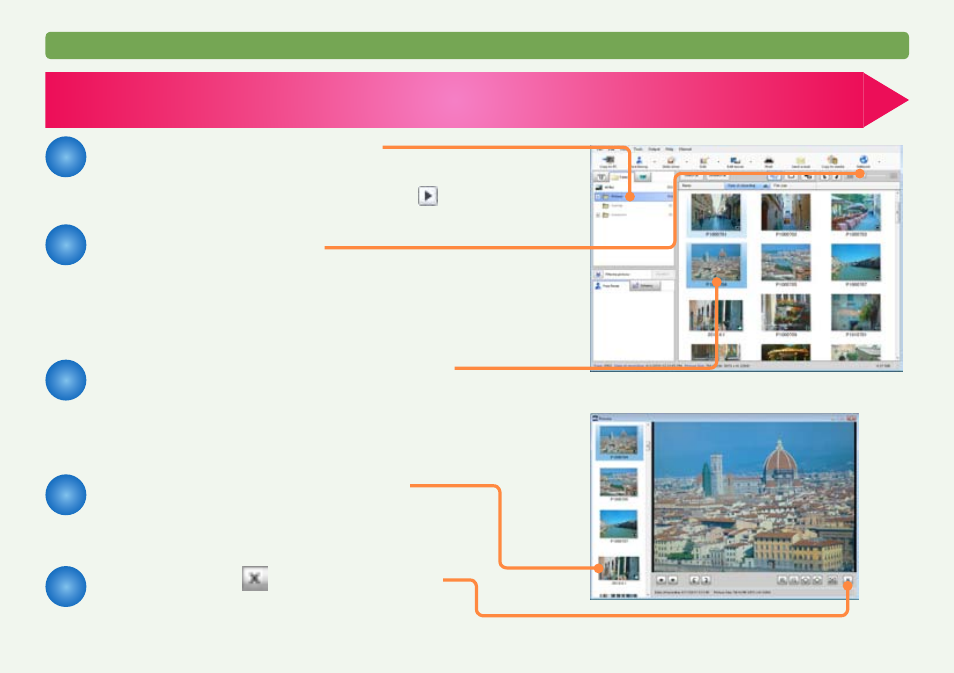Select the second view mode icon
Screen dimensions: 954x673
[791, 176]
